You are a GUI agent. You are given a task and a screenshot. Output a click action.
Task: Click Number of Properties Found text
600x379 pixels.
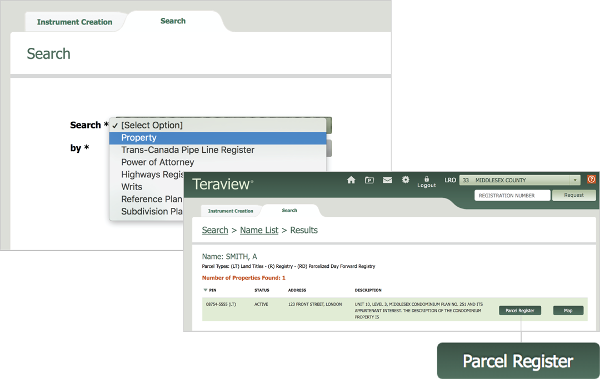[244, 278]
